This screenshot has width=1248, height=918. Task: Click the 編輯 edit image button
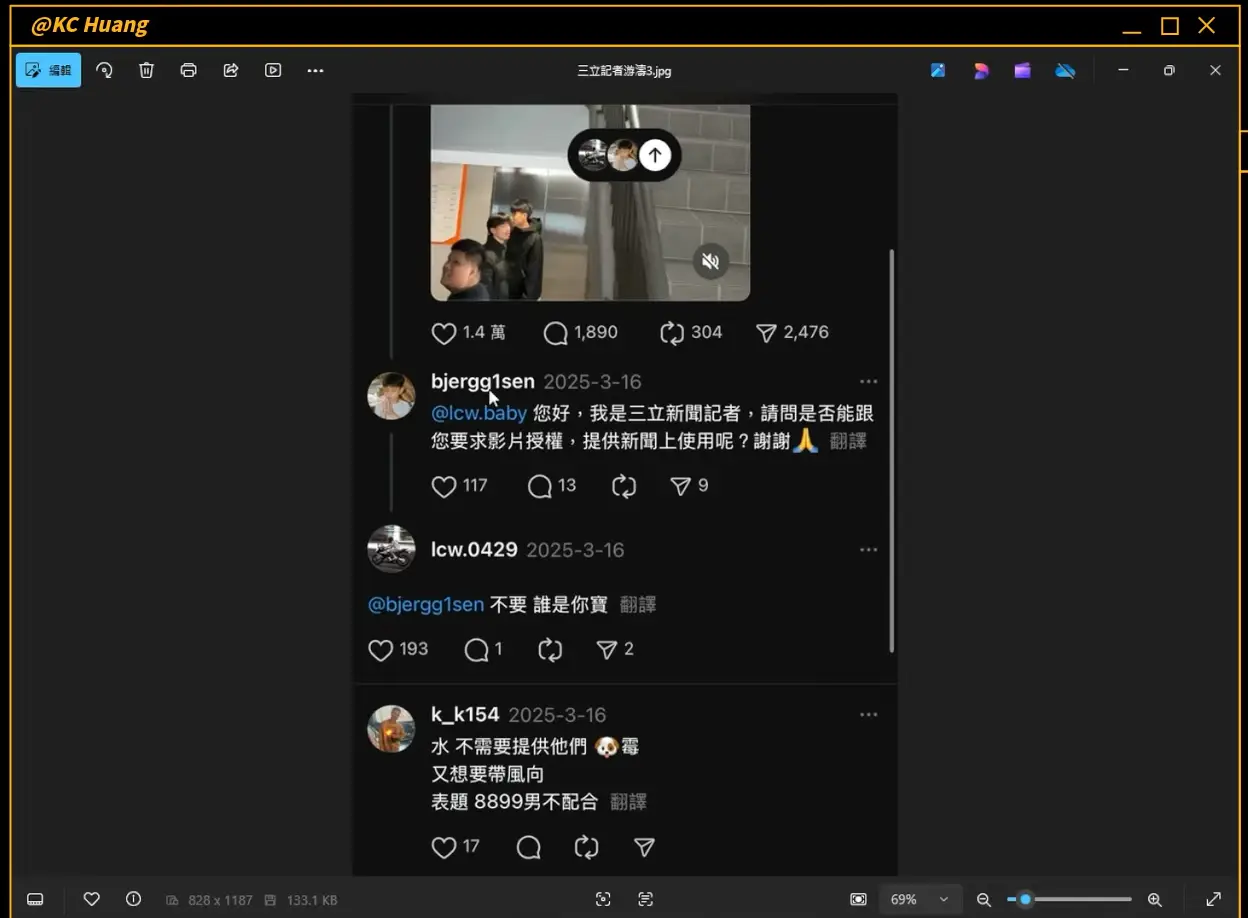click(48, 70)
